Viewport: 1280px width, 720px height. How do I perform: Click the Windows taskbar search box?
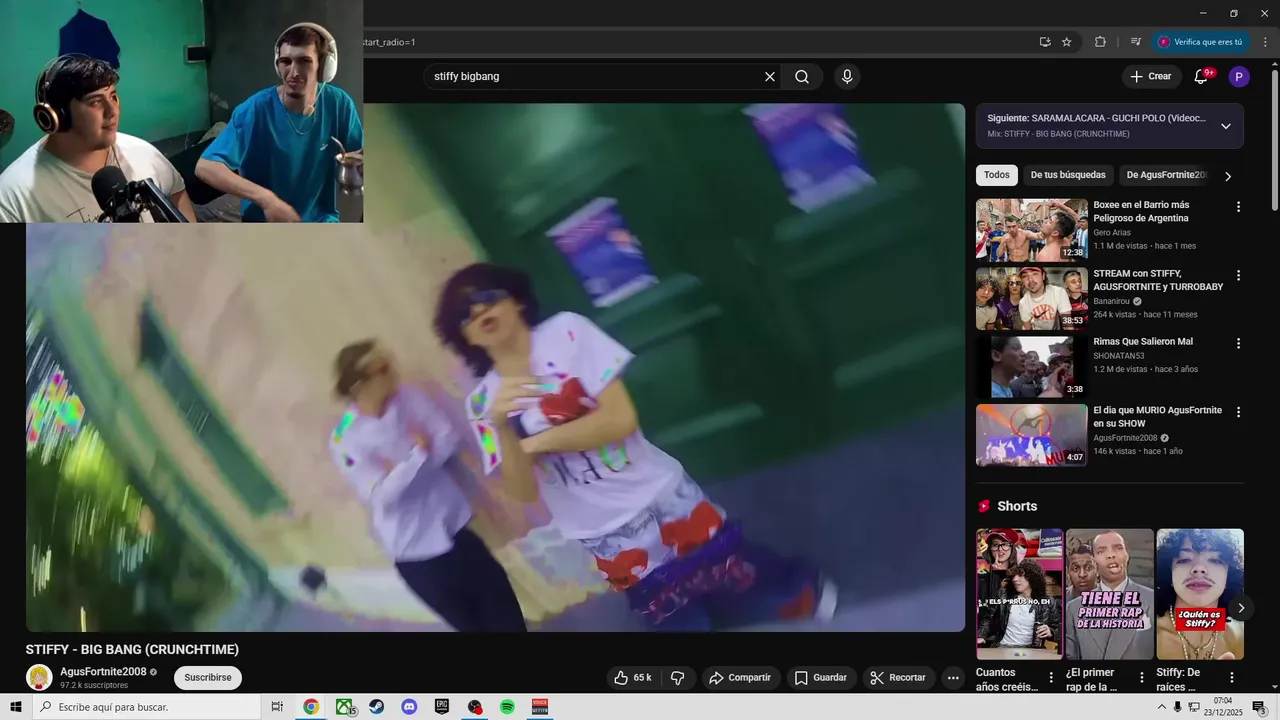pos(148,707)
